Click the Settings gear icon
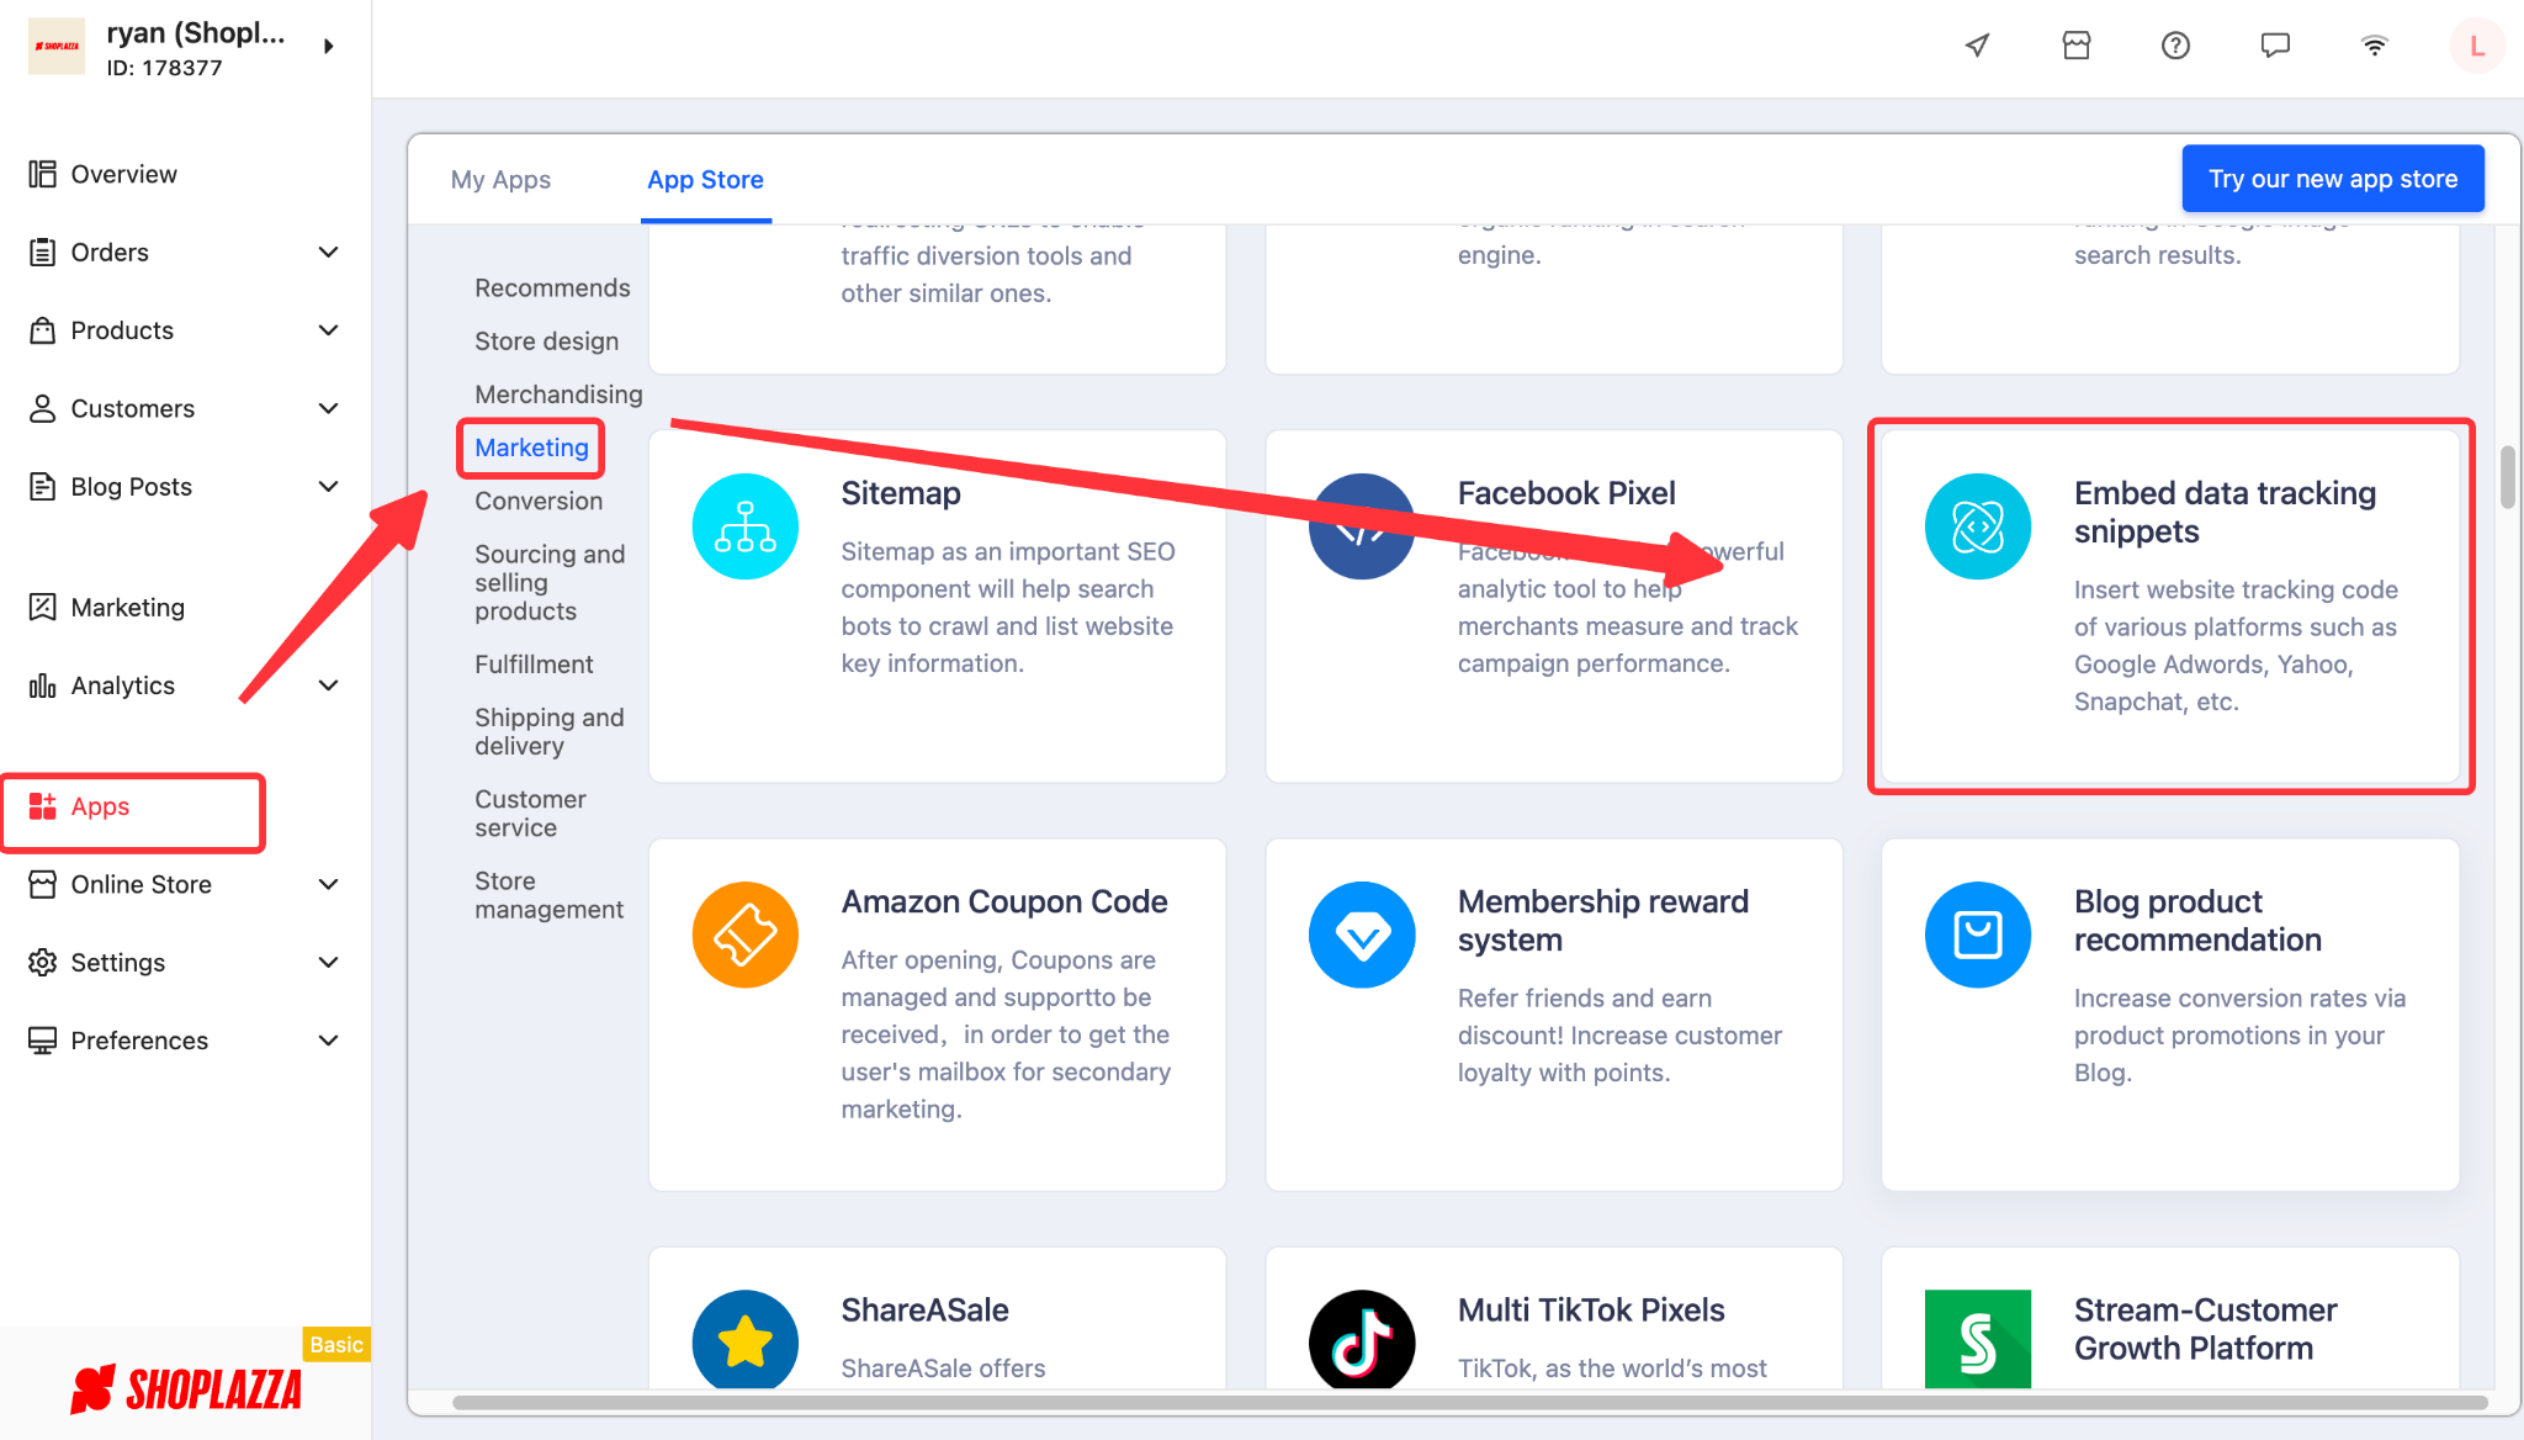This screenshot has width=2524, height=1440. [42, 962]
